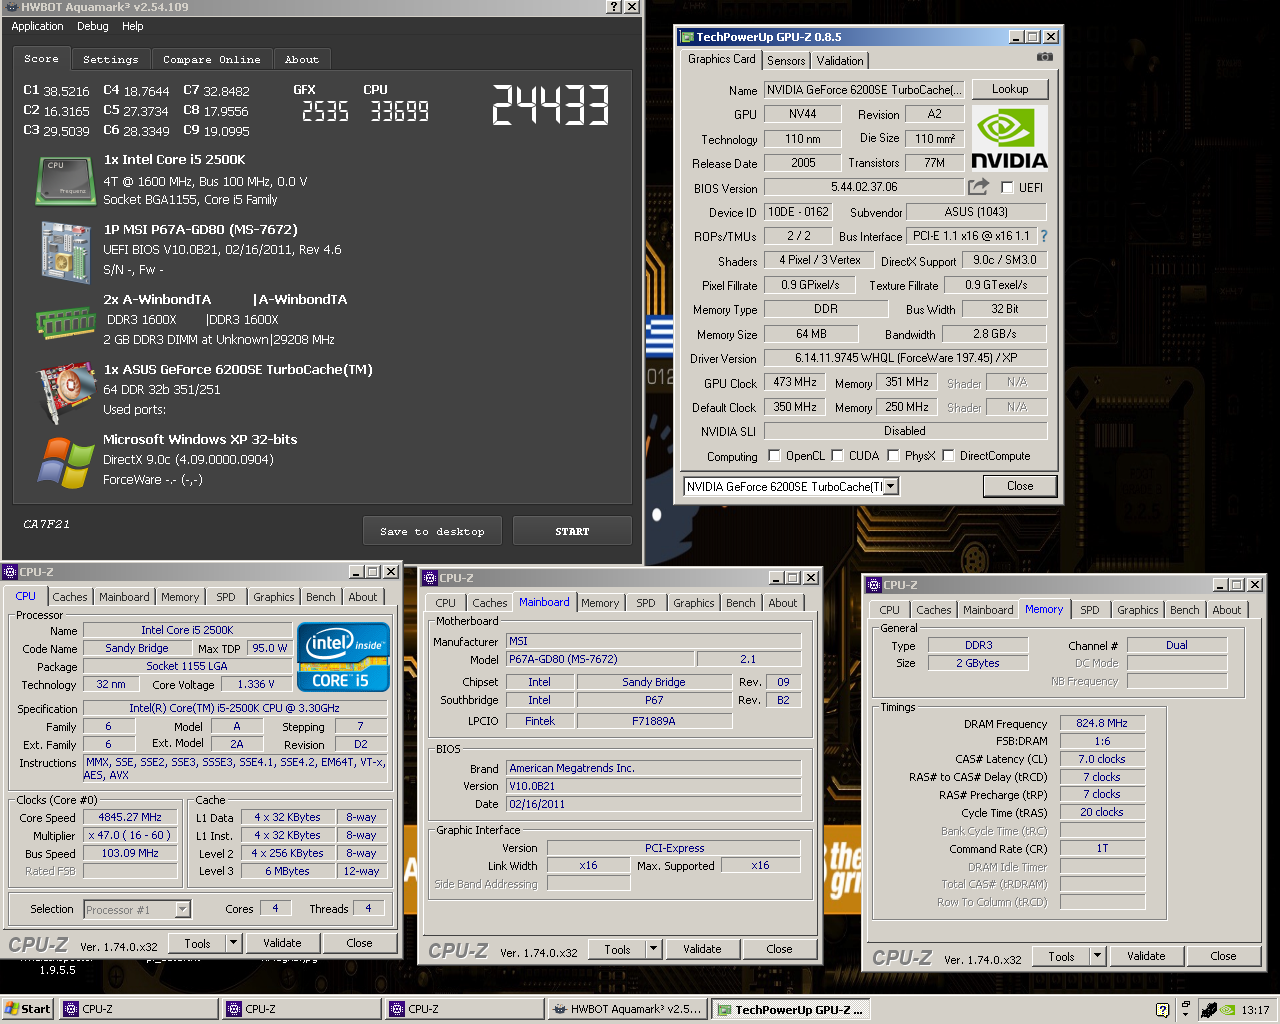The height and width of the screenshot is (1024, 1280).
Task: Click the BIOS Version V10.0B21 field
Action: (x=654, y=786)
